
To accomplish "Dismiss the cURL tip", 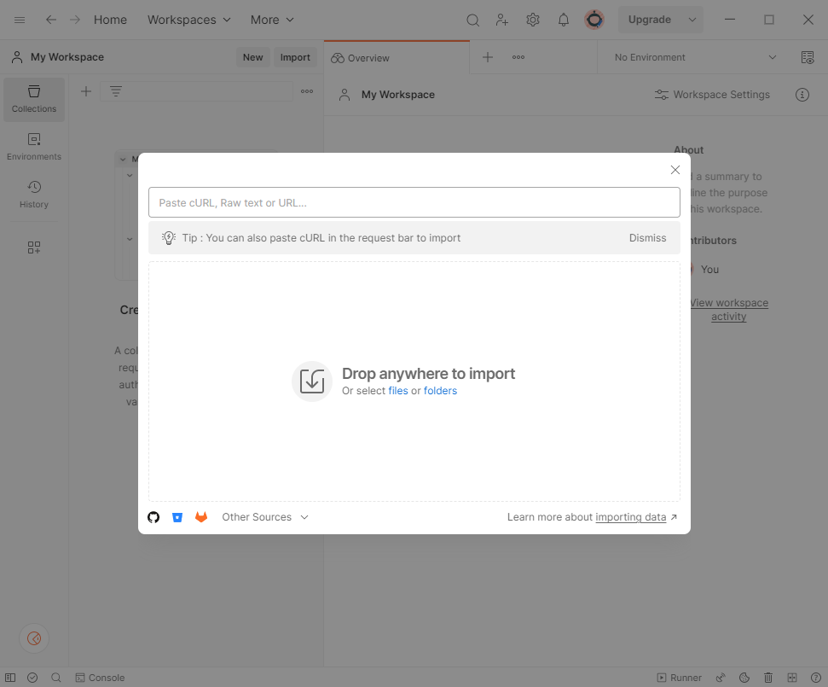I will click(647, 238).
